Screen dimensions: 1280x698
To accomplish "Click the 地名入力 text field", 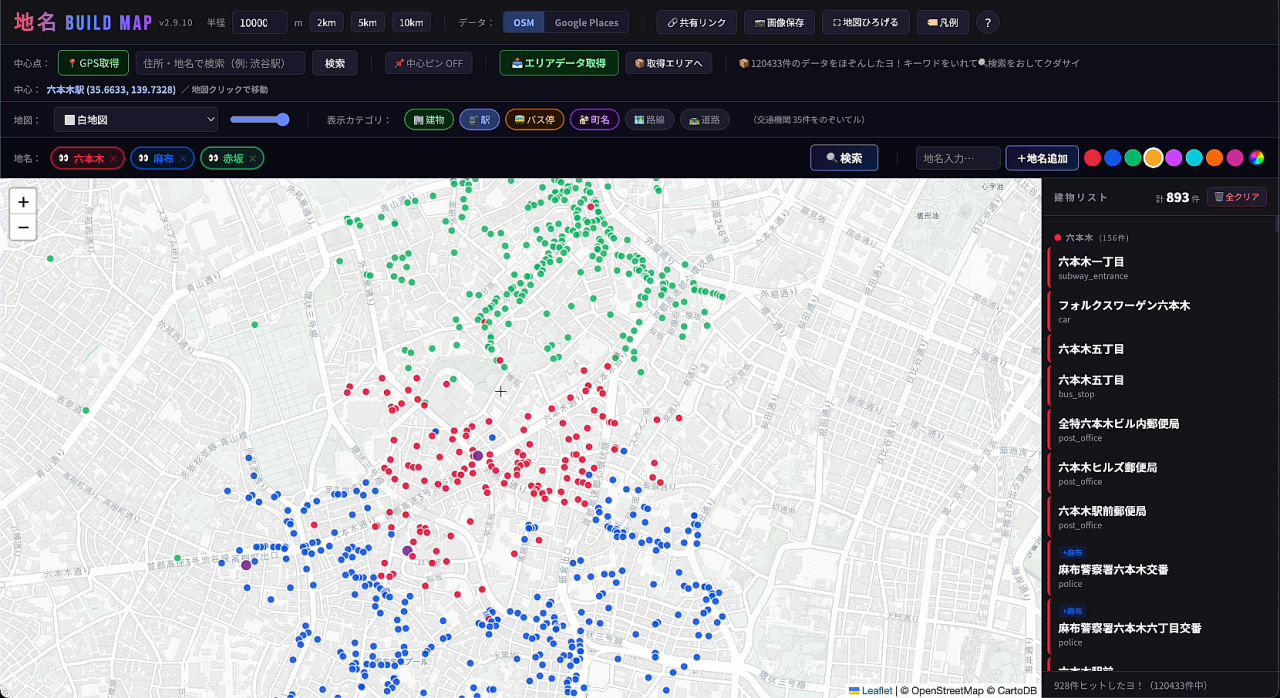I will coord(958,158).
